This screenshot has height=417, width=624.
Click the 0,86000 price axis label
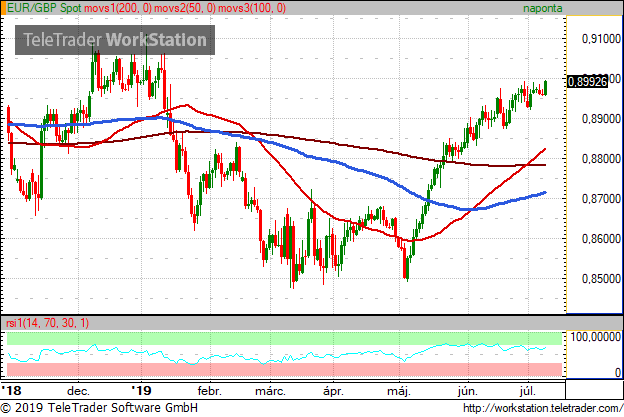click(x=601, y=239)
